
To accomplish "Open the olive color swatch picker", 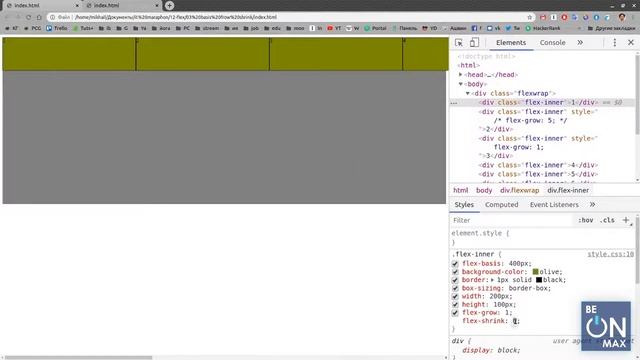I will pyautogui.click(x=536, y=272).
